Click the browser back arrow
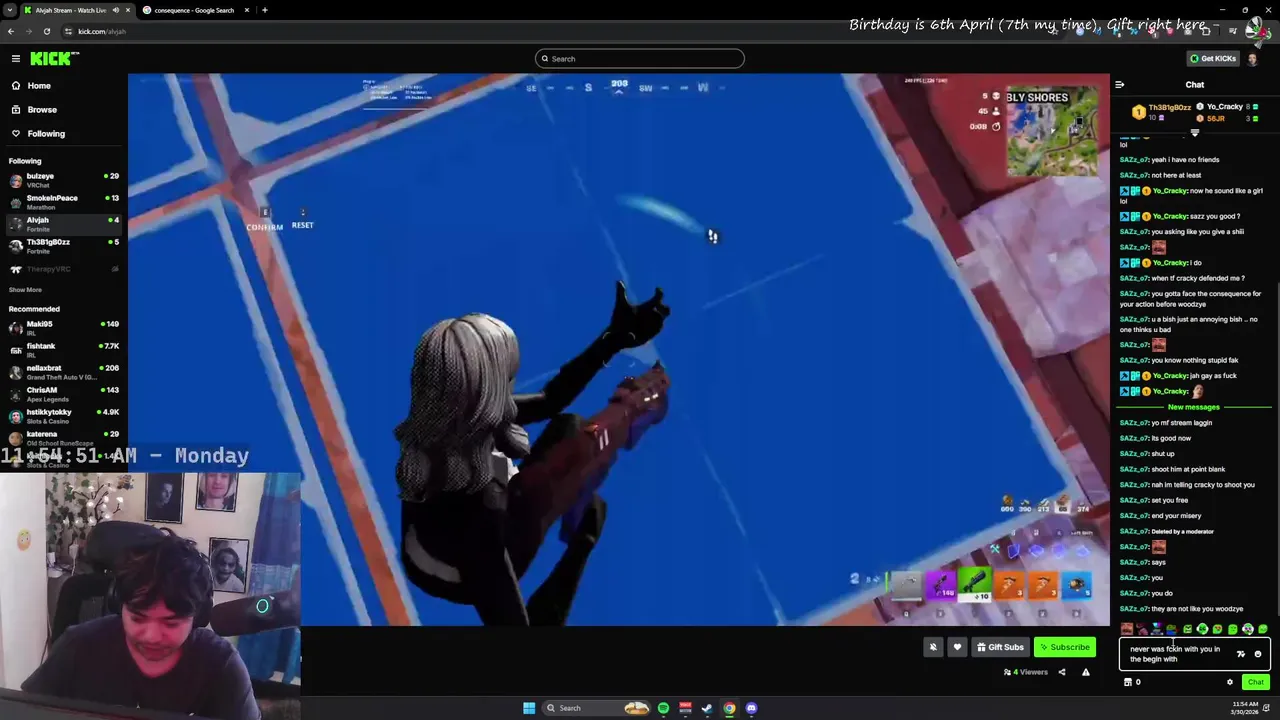This screenshot has height=720, width=1280. click(x=11, y=31)
